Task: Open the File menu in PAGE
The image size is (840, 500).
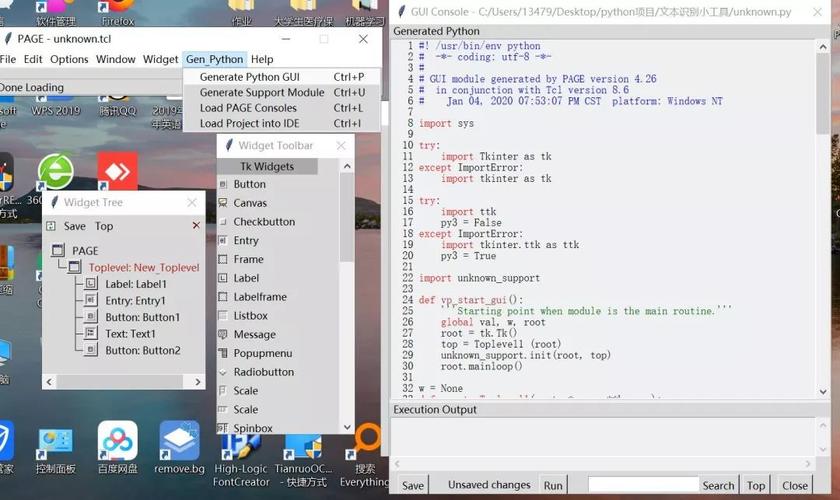Action: 8,59
